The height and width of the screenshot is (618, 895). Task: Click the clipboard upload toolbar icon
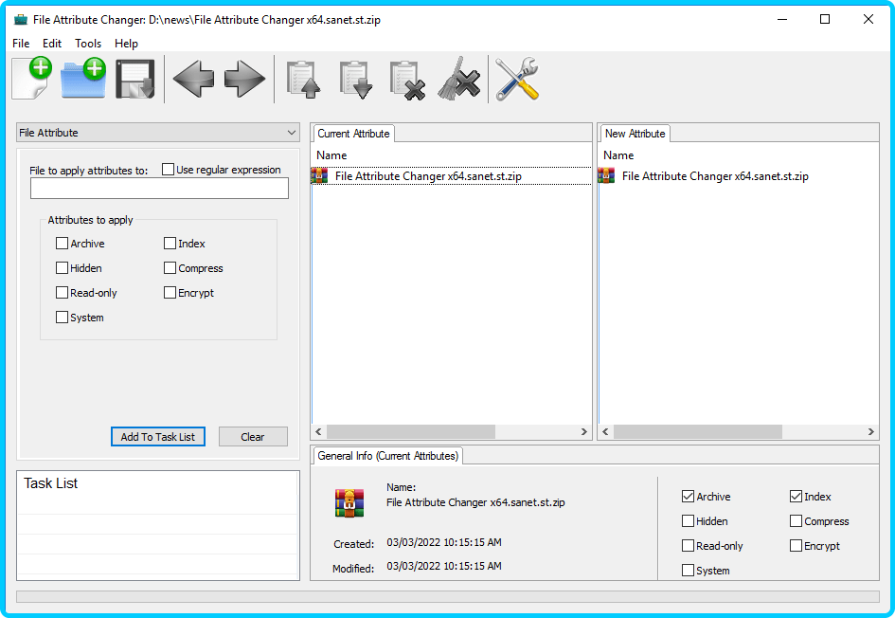[303, 78]
